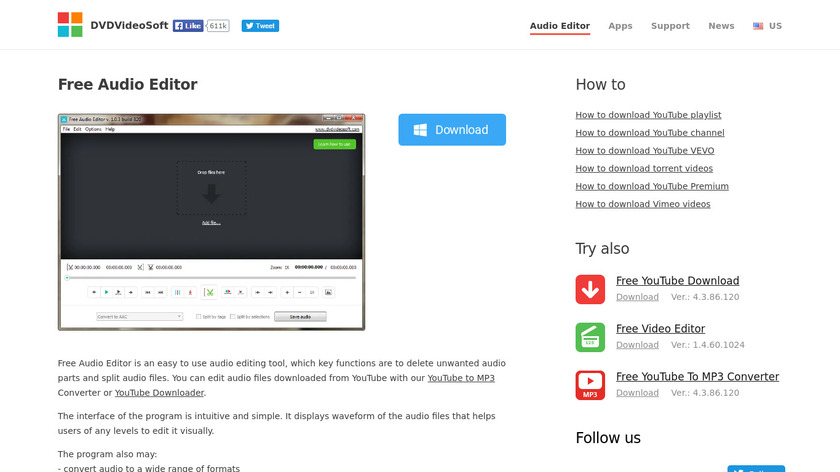
Task: Open the Support navigation item
Action: tap(670, 26)
